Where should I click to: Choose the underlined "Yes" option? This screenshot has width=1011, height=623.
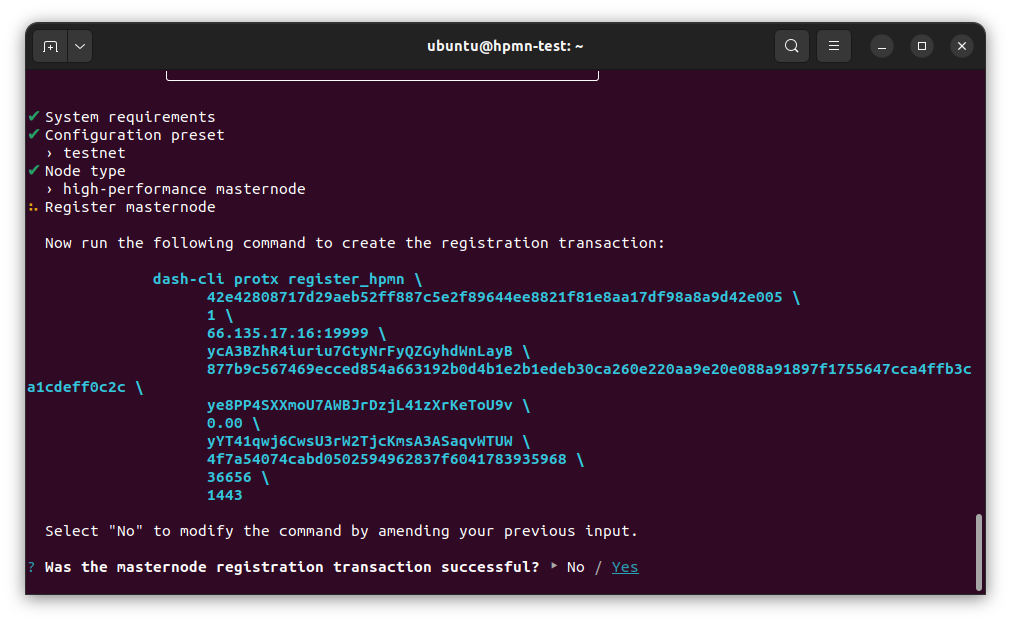pyautogui.click(x=625, y=567)
